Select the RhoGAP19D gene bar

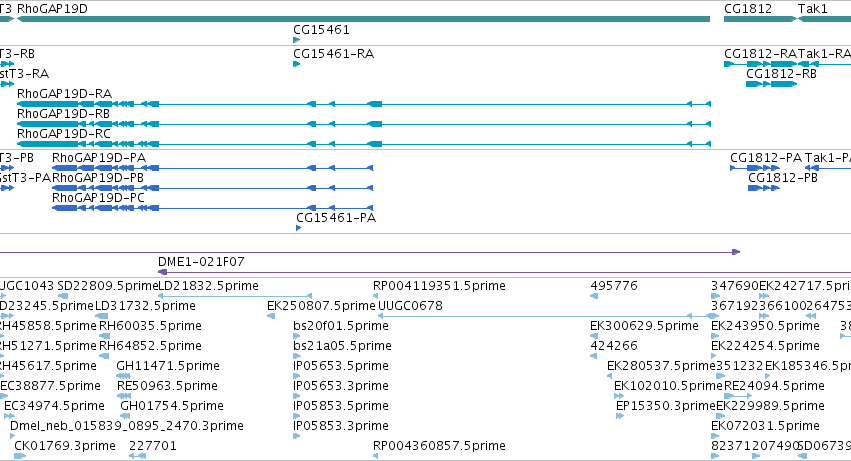364,19
